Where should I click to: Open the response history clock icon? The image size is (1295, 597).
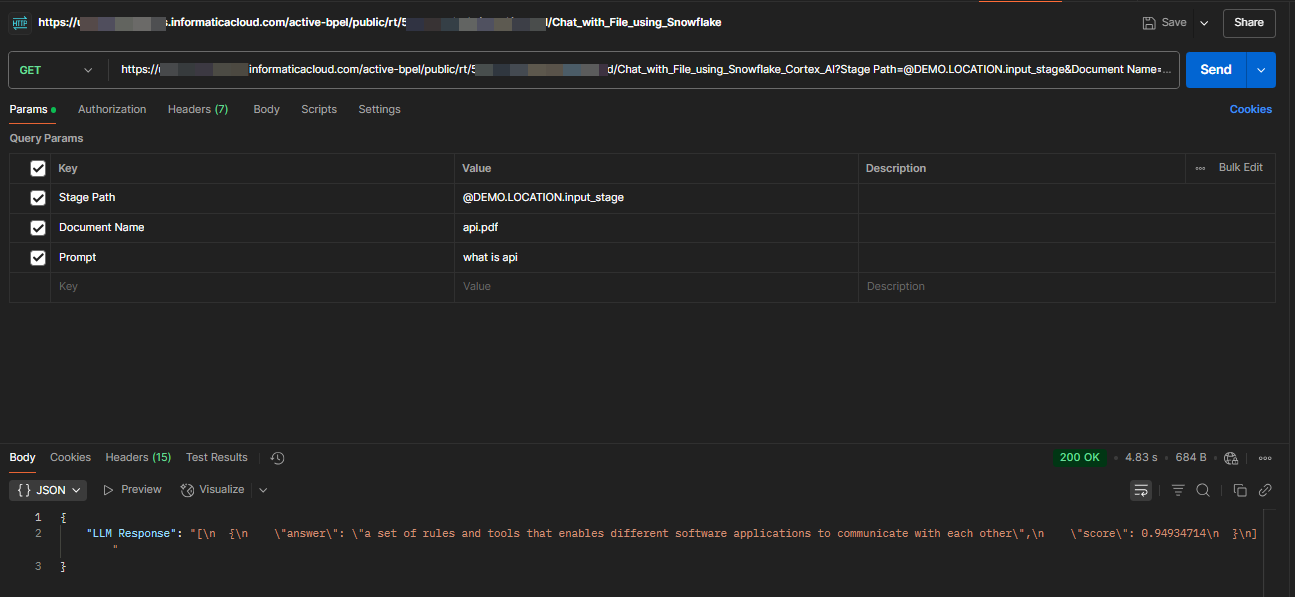click(x=278, y=458)
